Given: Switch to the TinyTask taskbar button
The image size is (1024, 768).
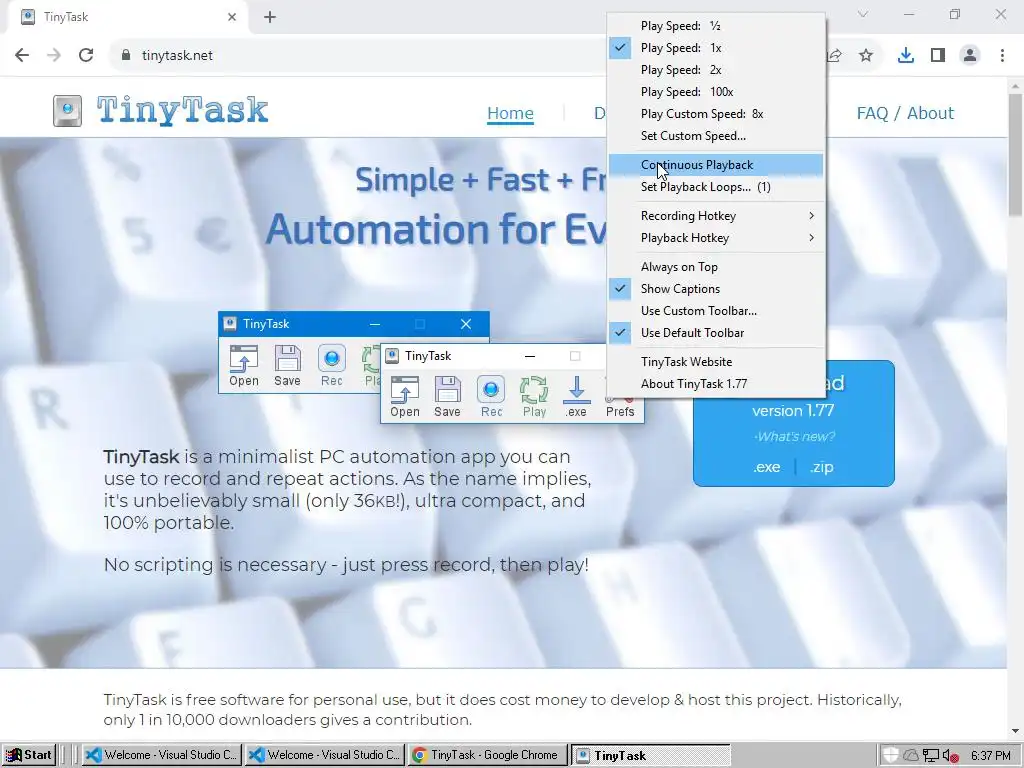Looking at the screenshot, I should (x=650, y=756).
